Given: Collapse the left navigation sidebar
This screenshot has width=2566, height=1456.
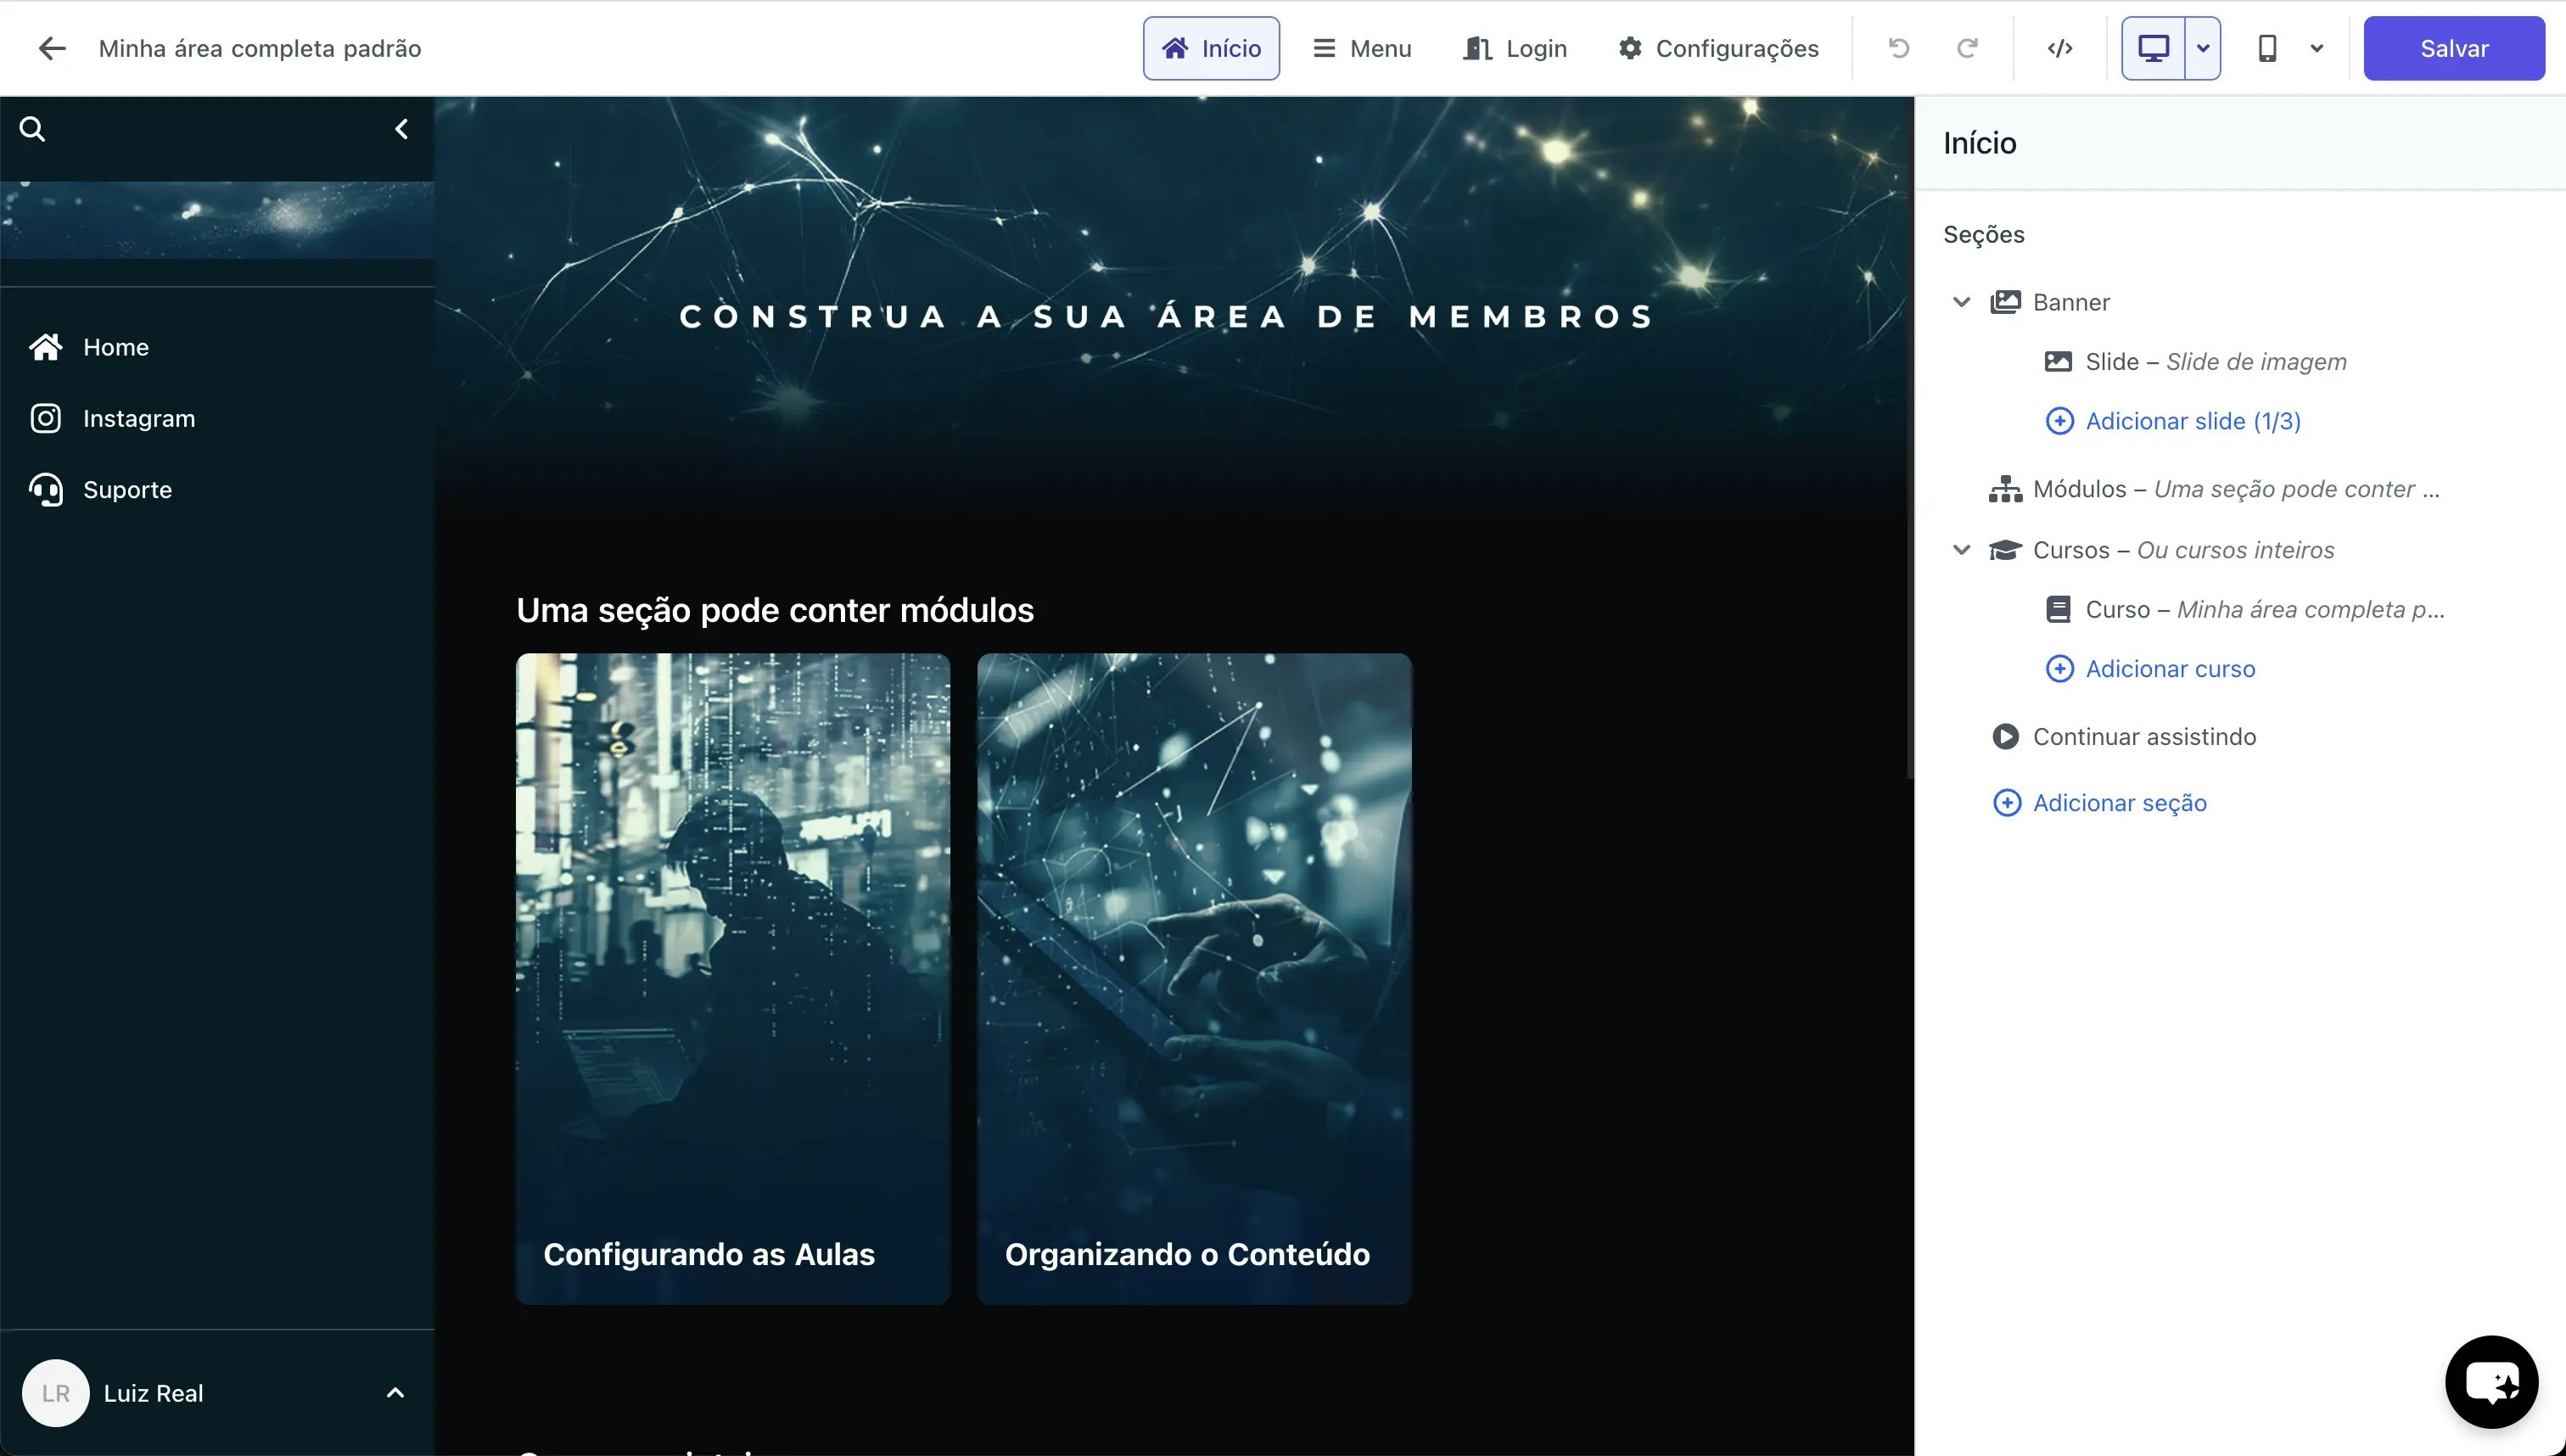Looking at the screenshot, I should pos(401,128).
